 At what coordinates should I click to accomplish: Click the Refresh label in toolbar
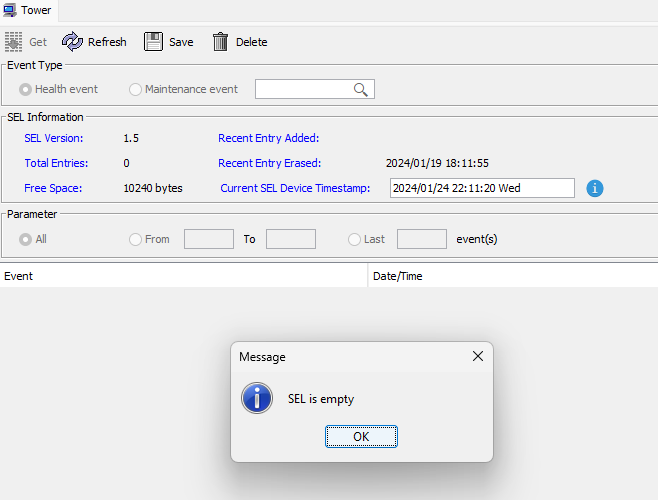pos(107,42)
